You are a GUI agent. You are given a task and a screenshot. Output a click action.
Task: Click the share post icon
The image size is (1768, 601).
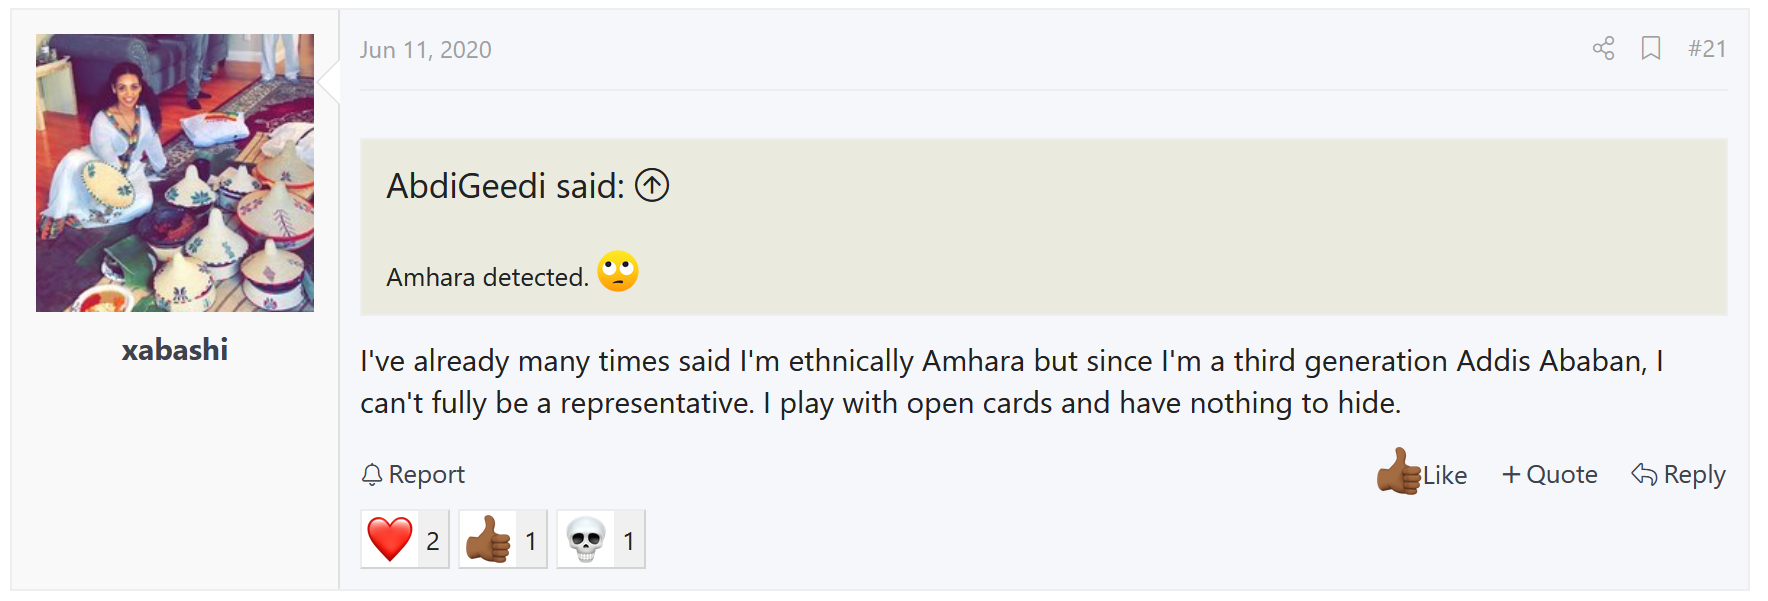[1603, 48]
